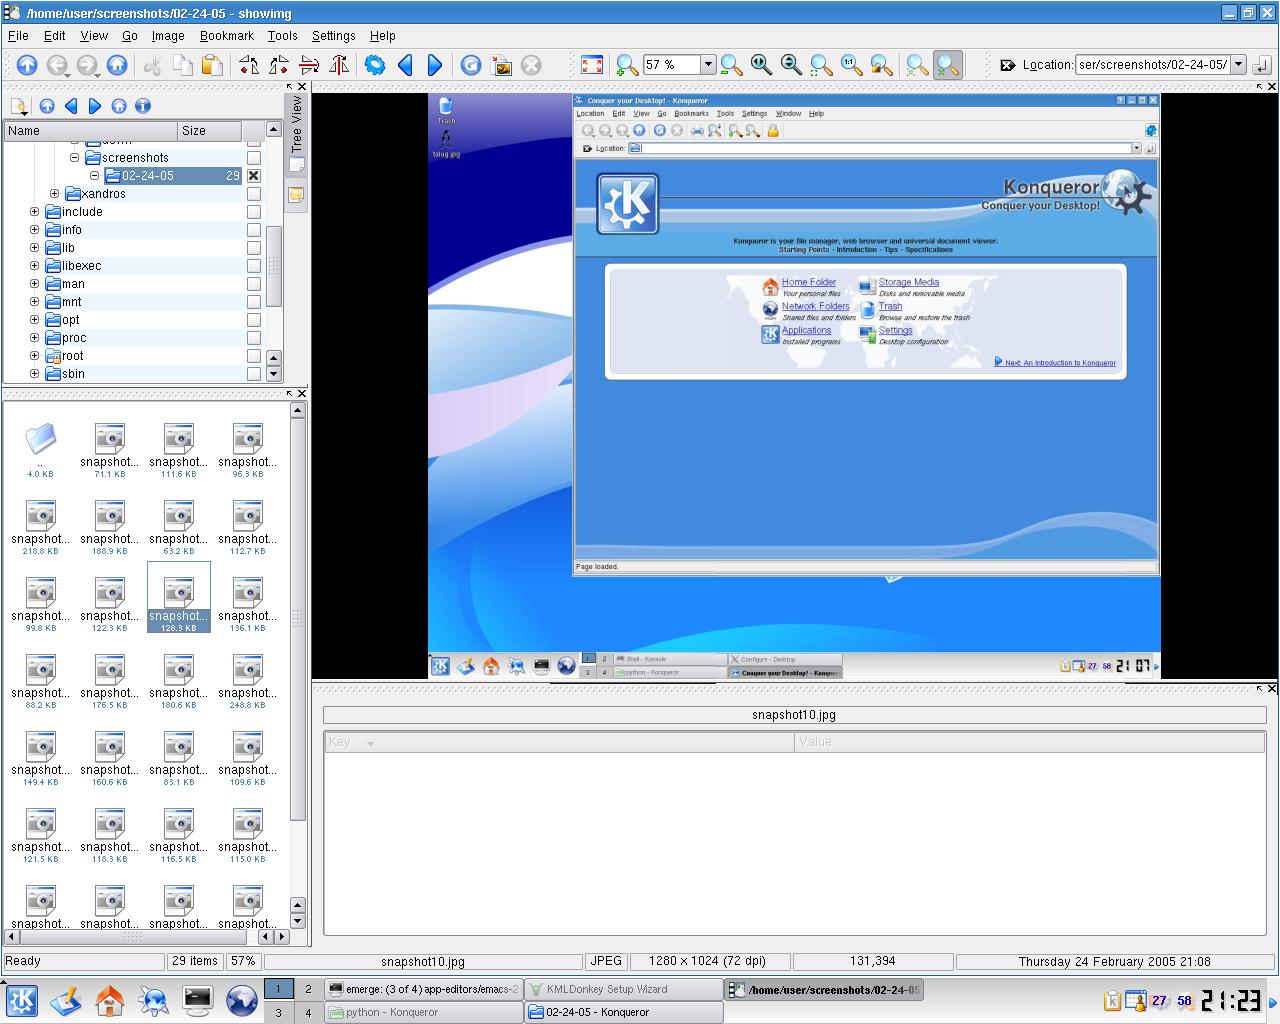Image resolution: width=1280 pixels, height=1024 pixels.
Task: Mirror image with vertical-line icon
Action: (339, 65)
